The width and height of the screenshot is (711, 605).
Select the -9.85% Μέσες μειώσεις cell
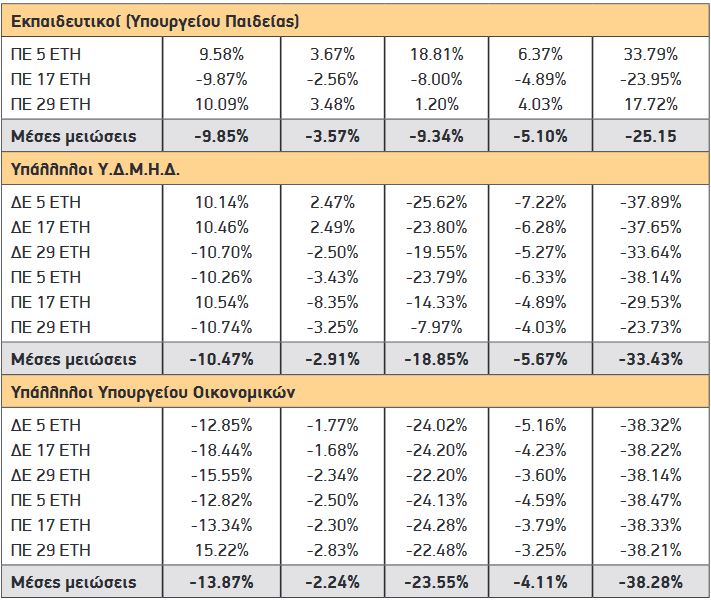point(222,136)
